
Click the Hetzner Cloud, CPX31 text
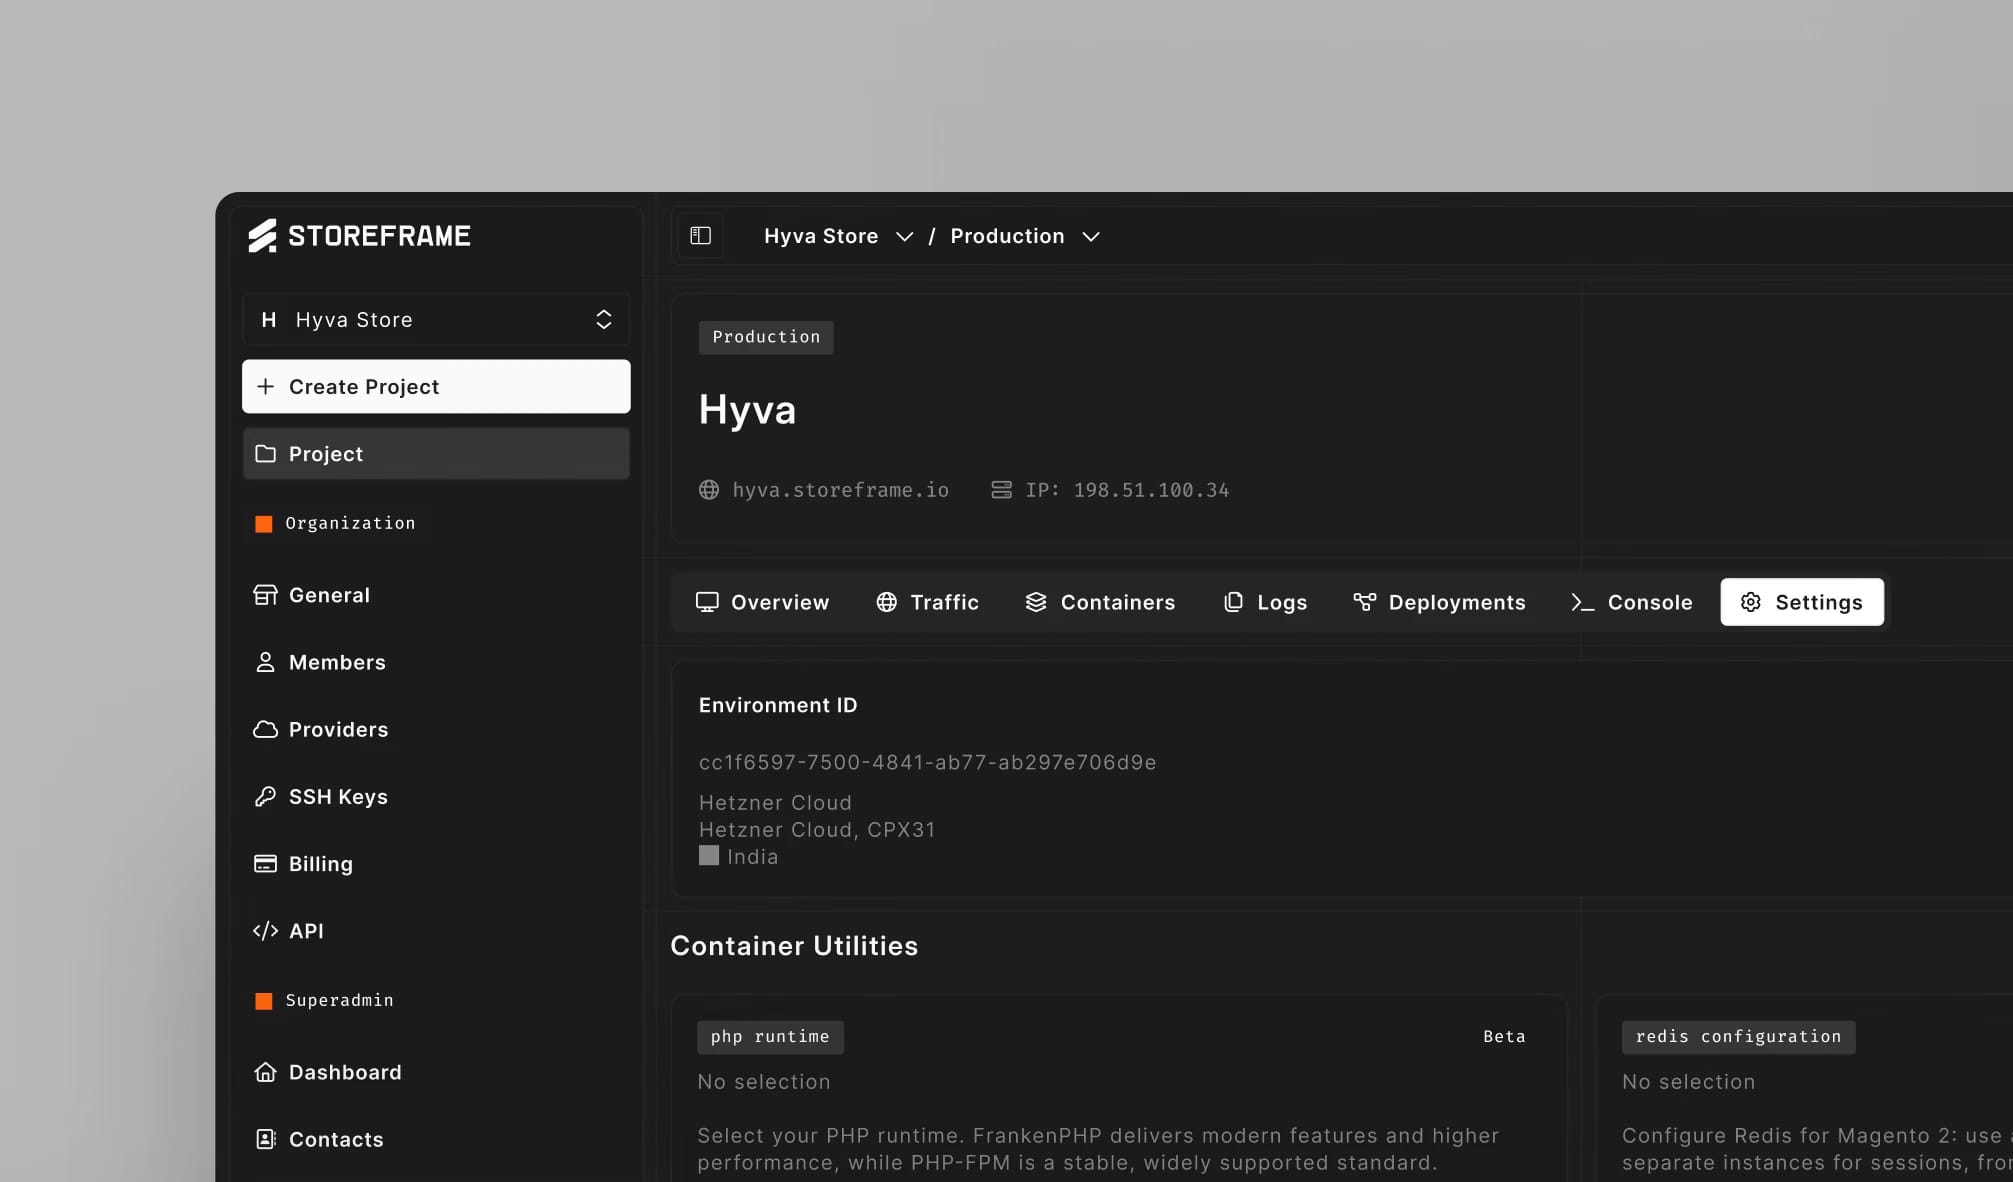click(x=817, y=830)
